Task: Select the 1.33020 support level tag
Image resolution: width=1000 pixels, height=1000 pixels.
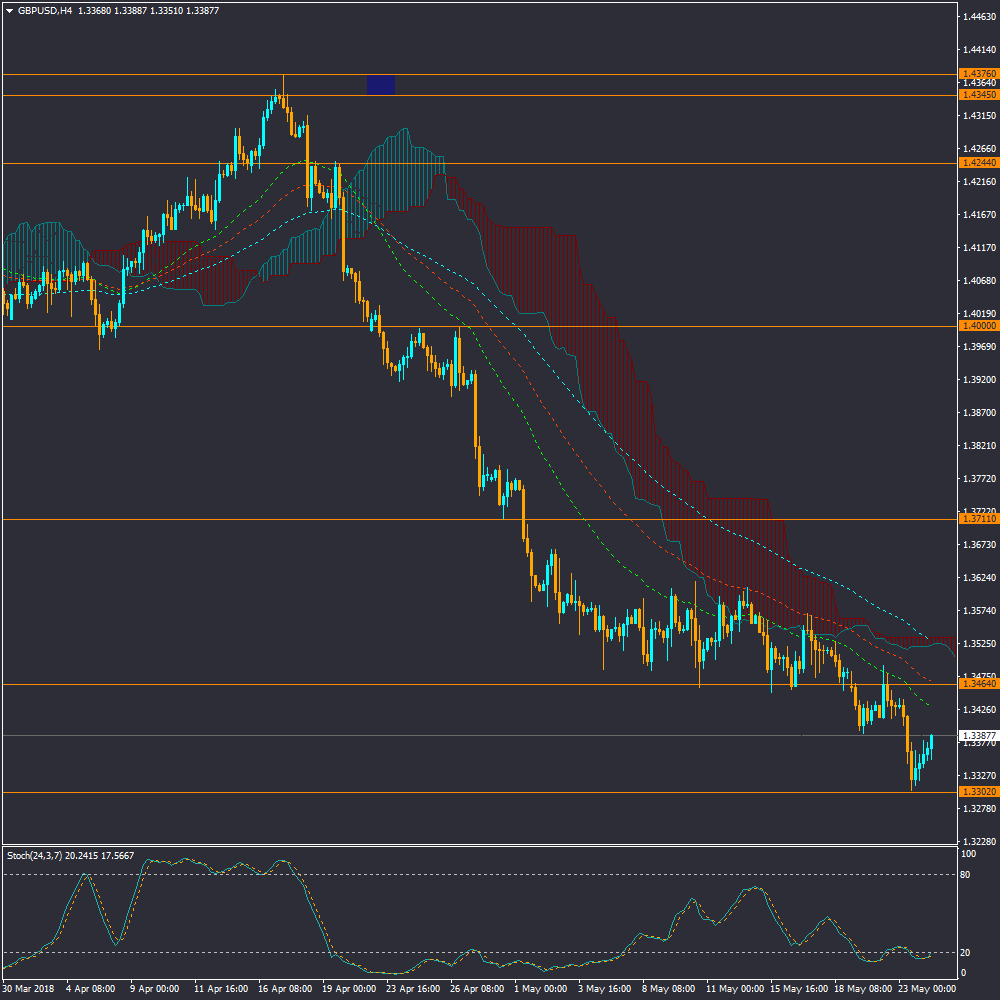Action: point(977,792)
